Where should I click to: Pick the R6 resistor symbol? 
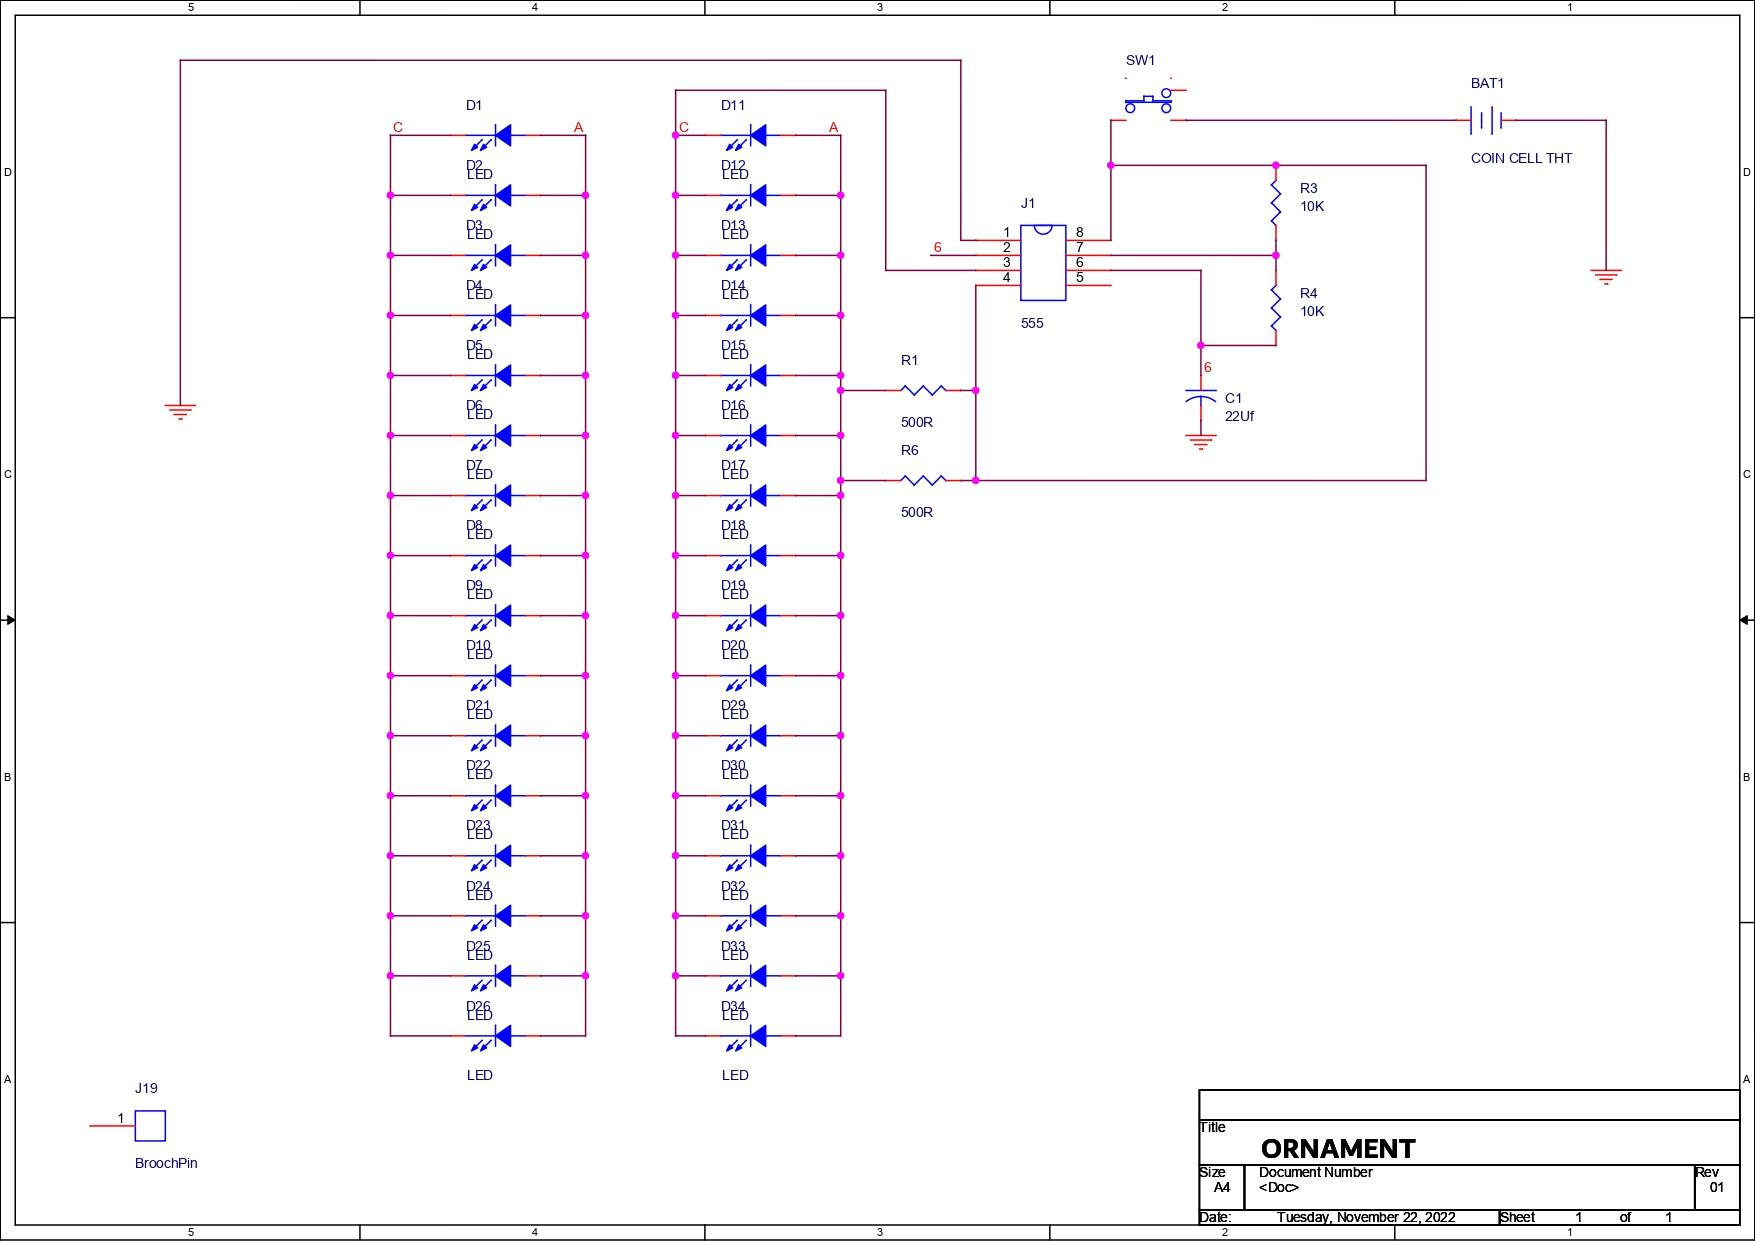tap(923, 480)
